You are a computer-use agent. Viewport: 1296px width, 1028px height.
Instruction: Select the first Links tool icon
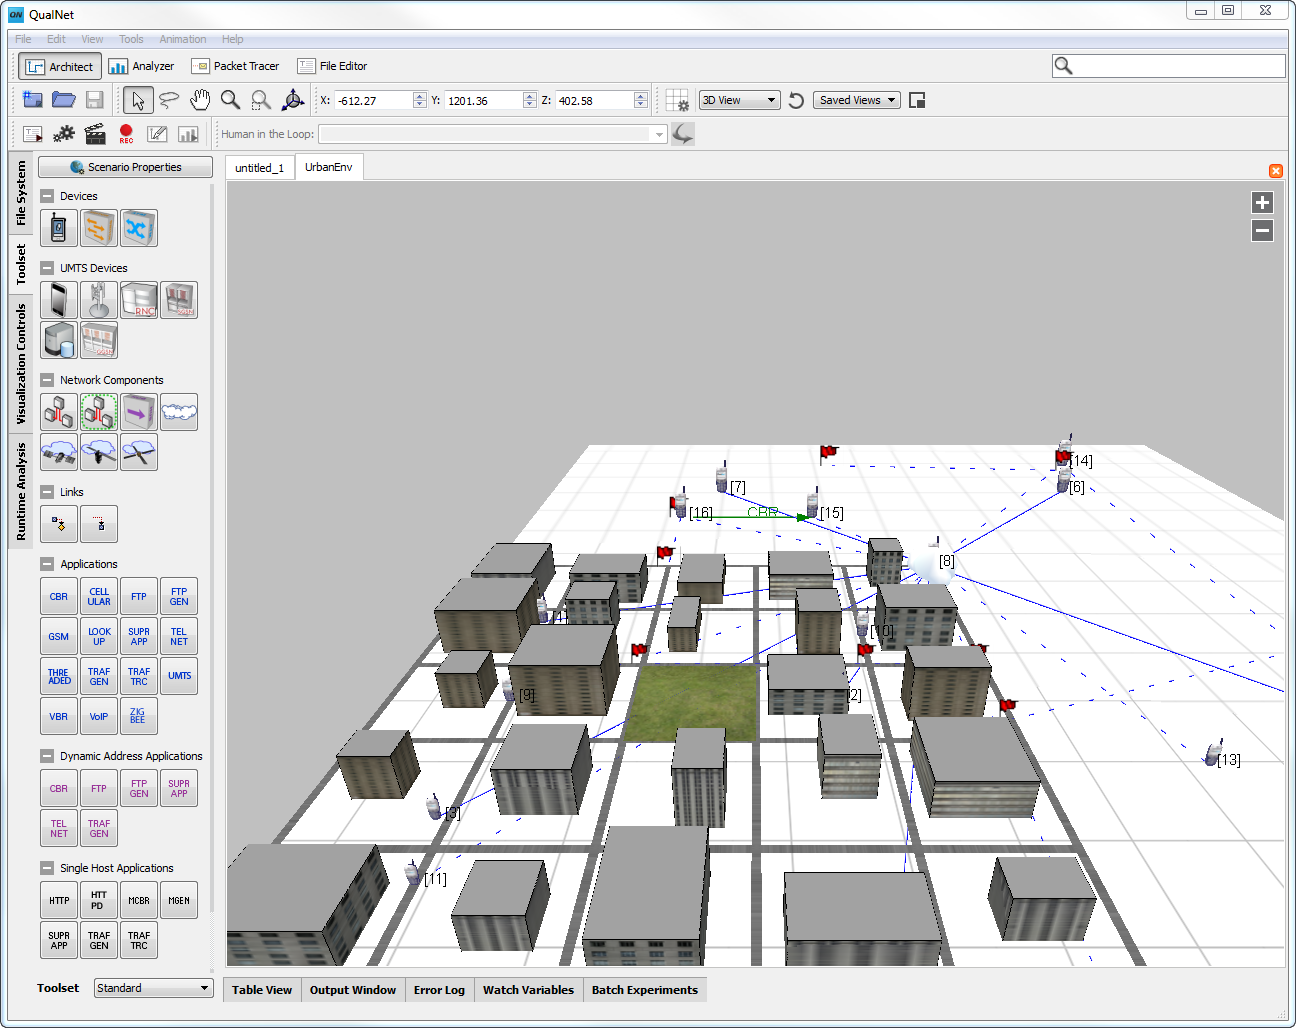pyautogui.click(x=59, y=524)
